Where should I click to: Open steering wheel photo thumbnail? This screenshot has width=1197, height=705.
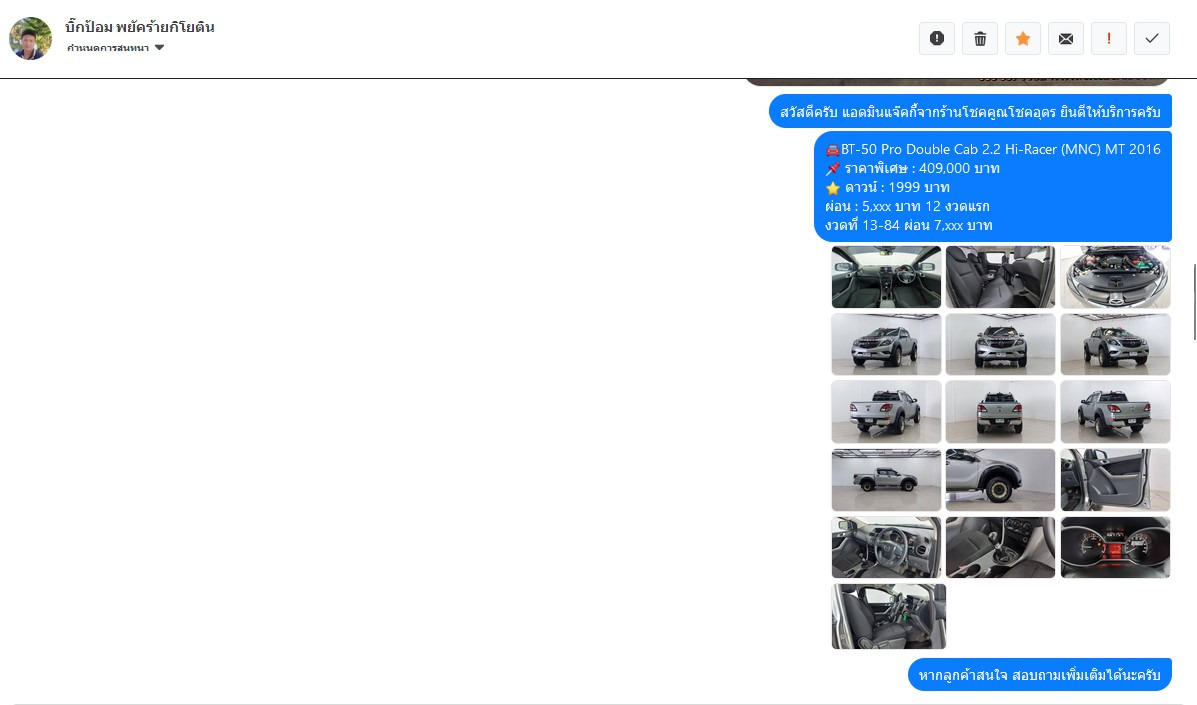[886, 547]
